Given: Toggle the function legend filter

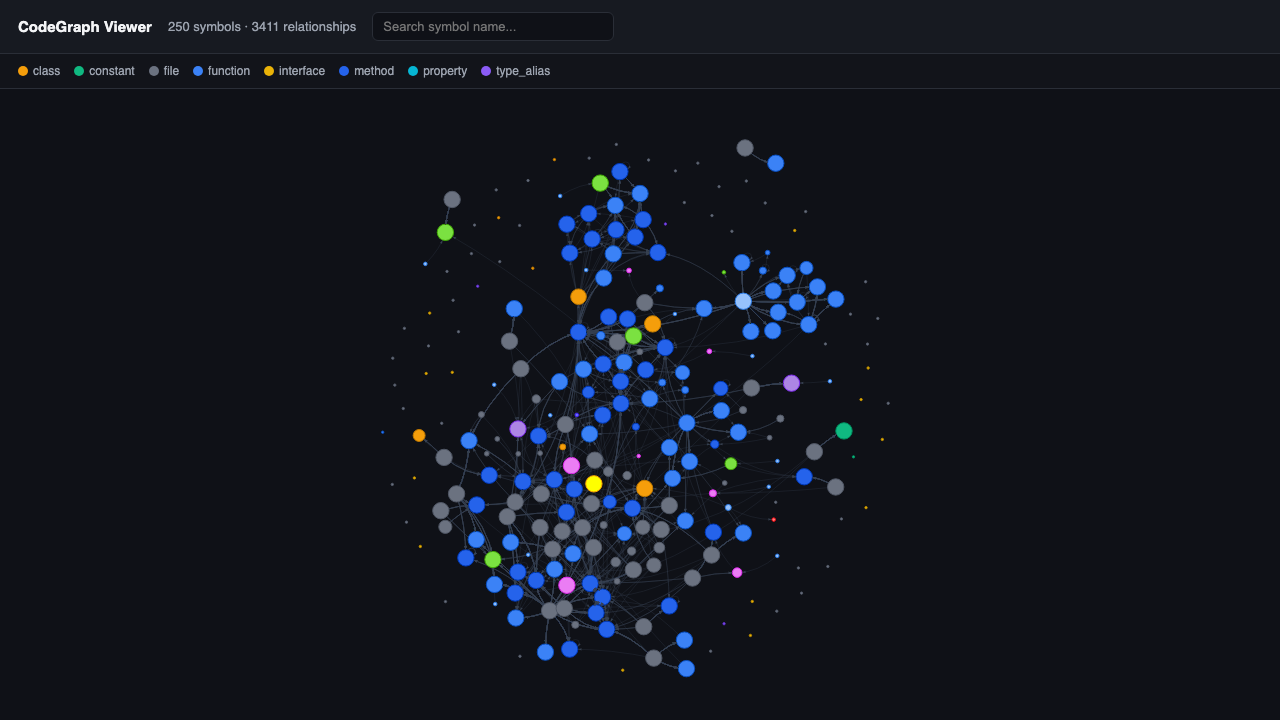Looking at the screenshot, I should tap(221, 71).
